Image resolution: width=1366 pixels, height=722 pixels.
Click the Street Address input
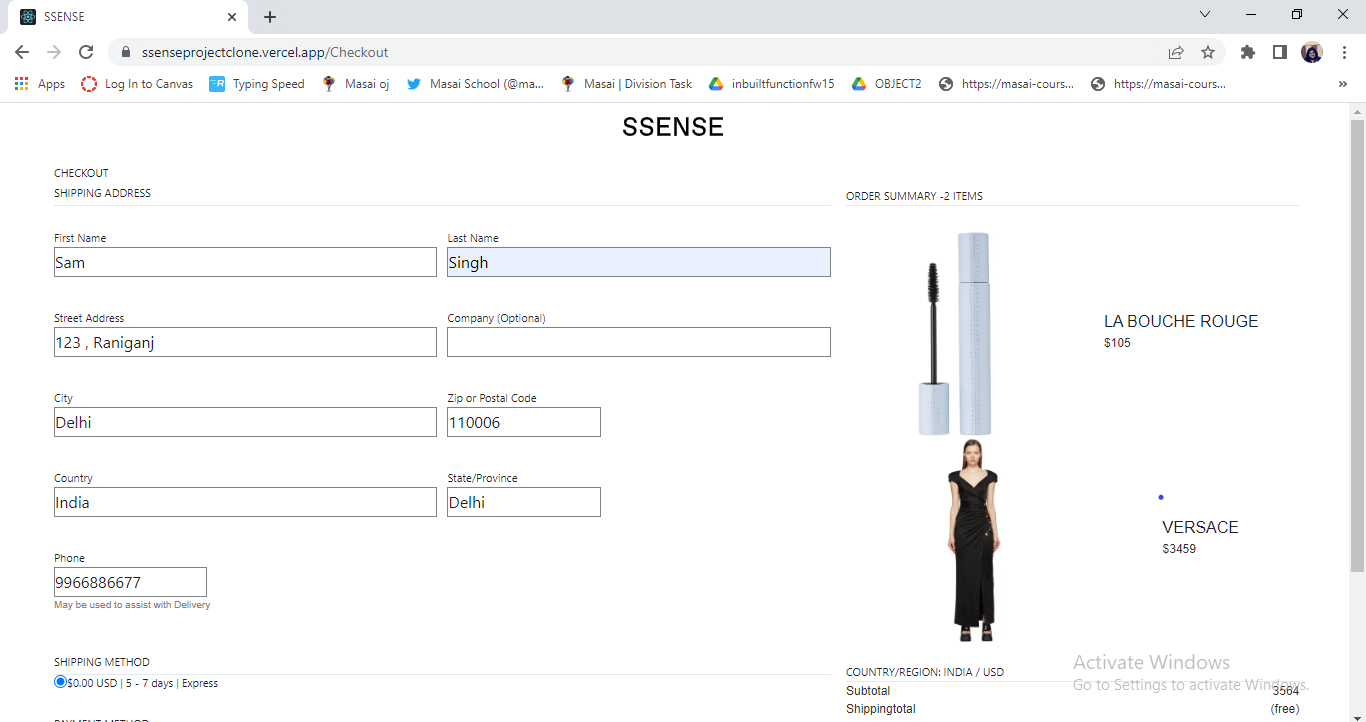tap(245, 342)
